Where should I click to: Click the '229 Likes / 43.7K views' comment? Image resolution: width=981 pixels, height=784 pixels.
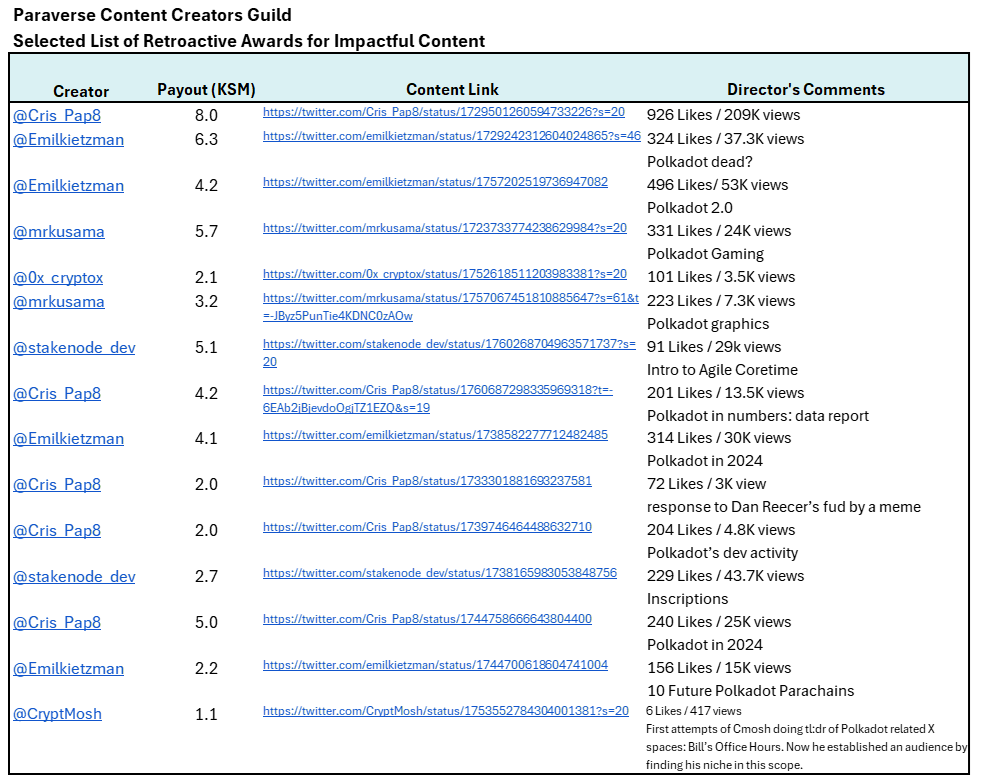[x=725, y=576]
